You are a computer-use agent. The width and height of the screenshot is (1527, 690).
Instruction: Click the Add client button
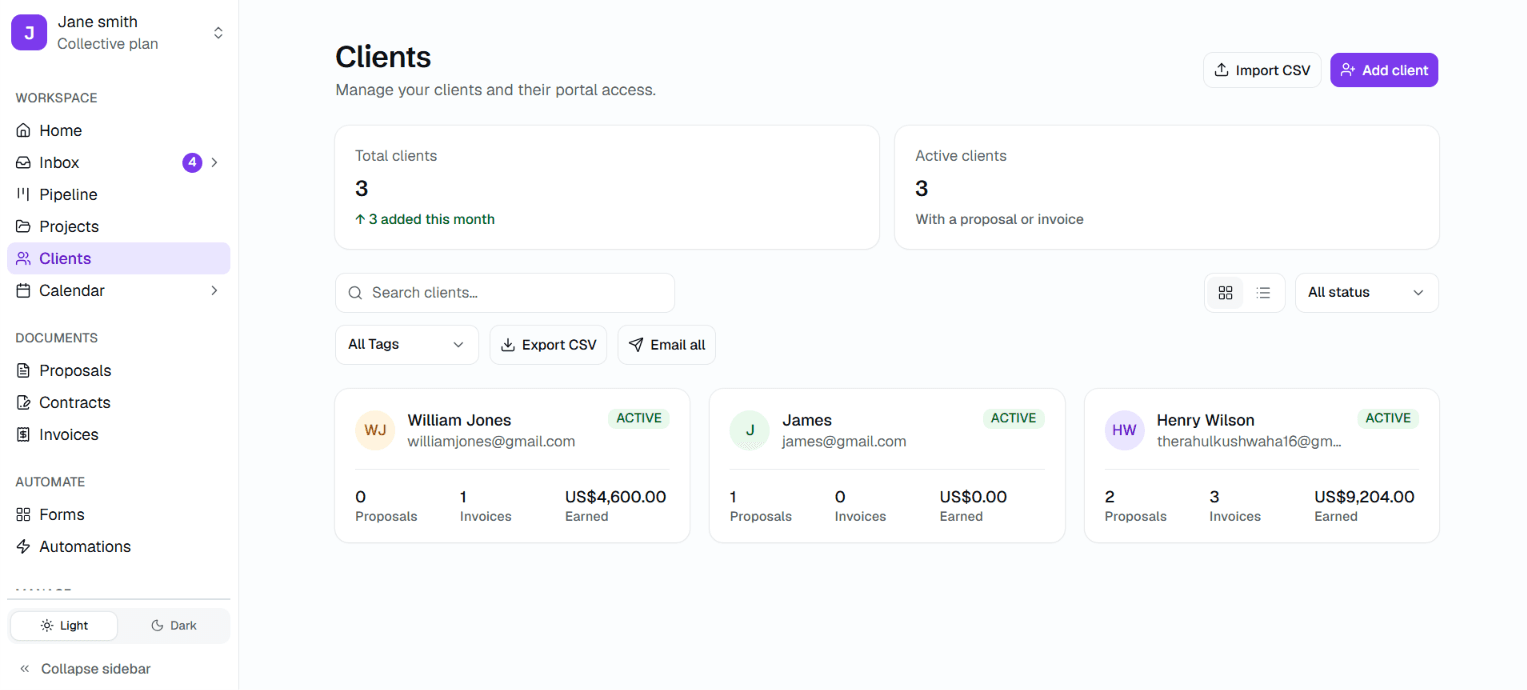tap(1384, 70)
